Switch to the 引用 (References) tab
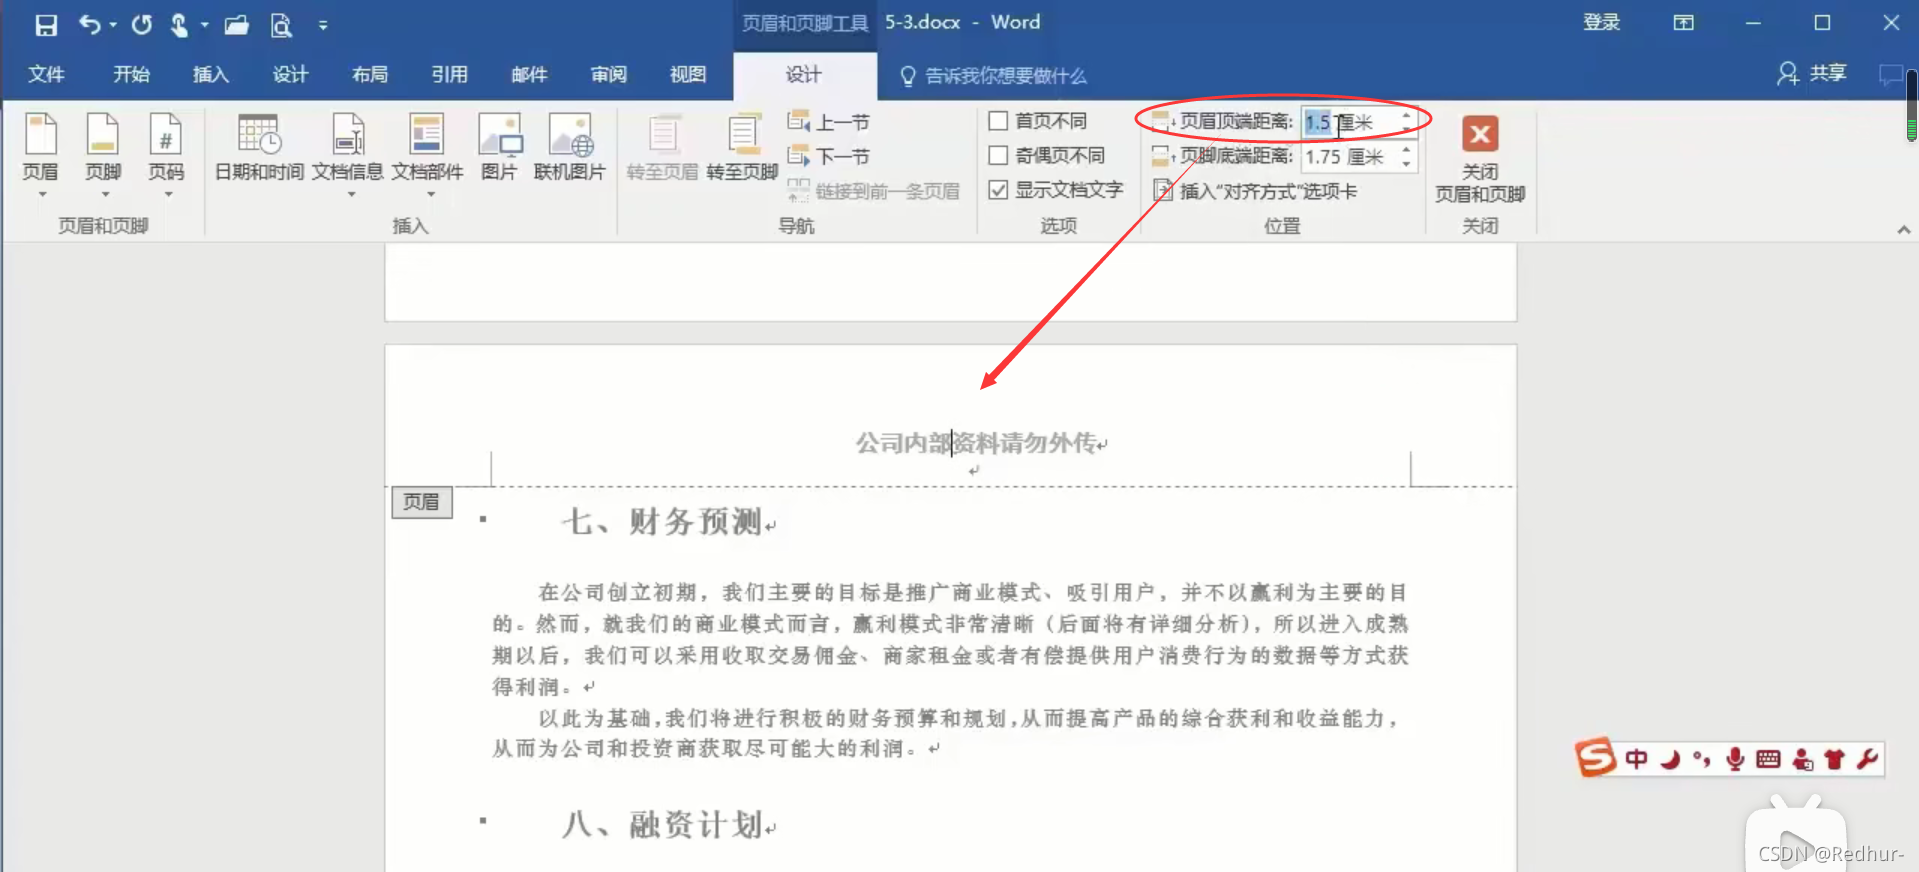This screenshot has height=872, width=1919. coord(450,75)
